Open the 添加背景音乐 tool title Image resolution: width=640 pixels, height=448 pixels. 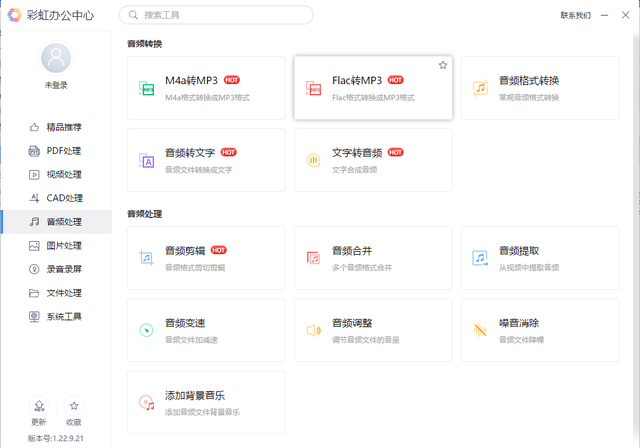(x=195, y=395)
